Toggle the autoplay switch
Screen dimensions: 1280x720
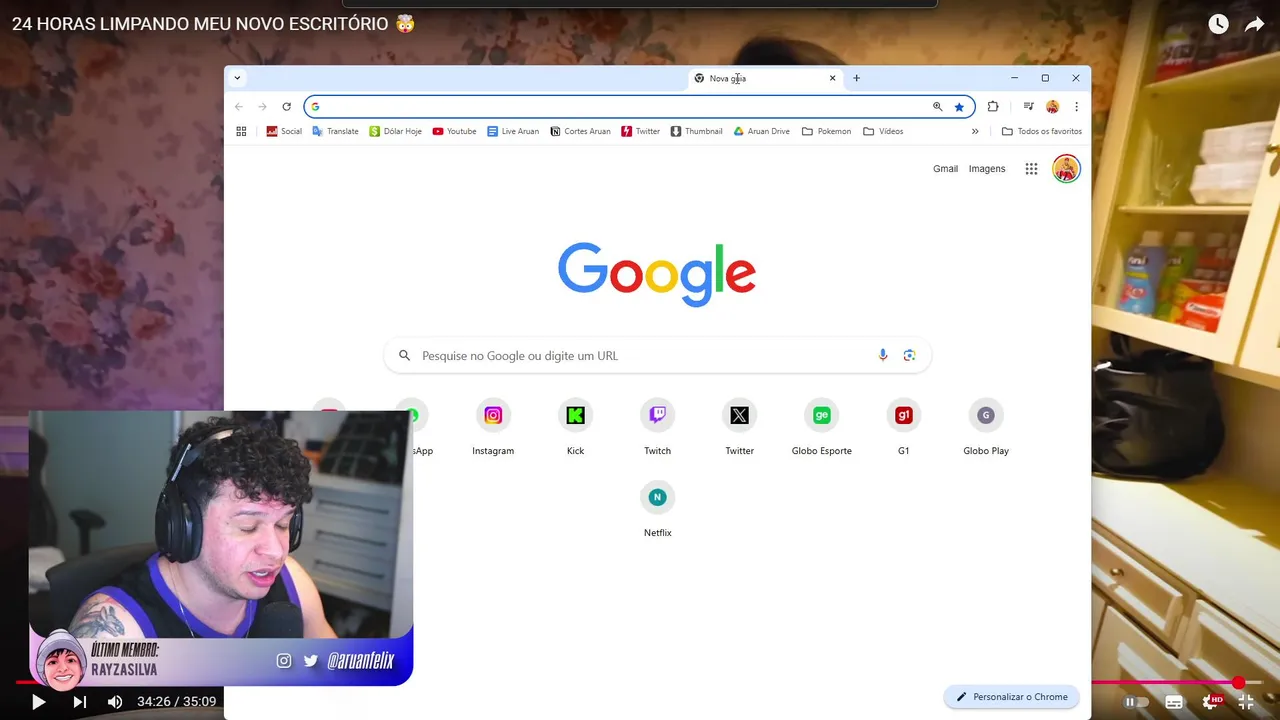tap(1136, 702)
